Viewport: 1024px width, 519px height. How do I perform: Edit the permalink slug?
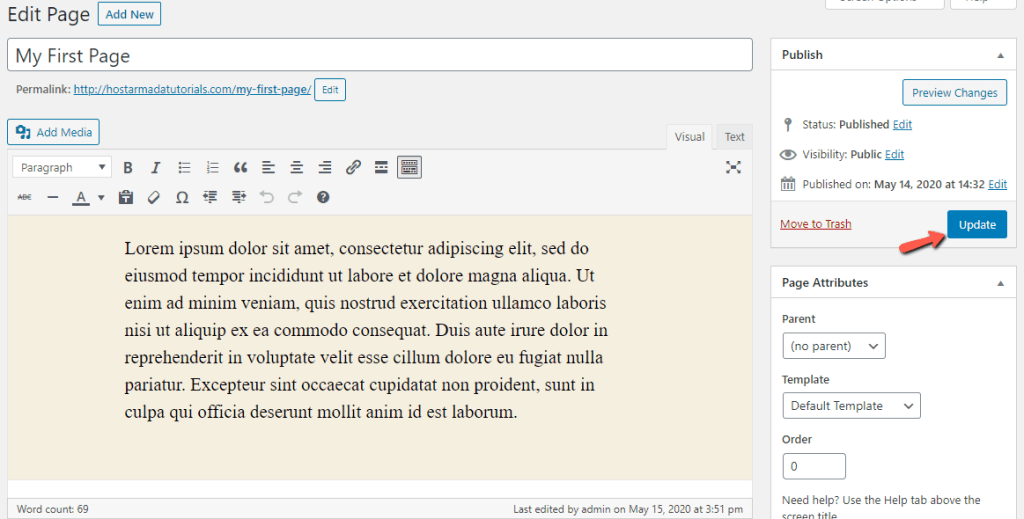click(x=330, y=89)
